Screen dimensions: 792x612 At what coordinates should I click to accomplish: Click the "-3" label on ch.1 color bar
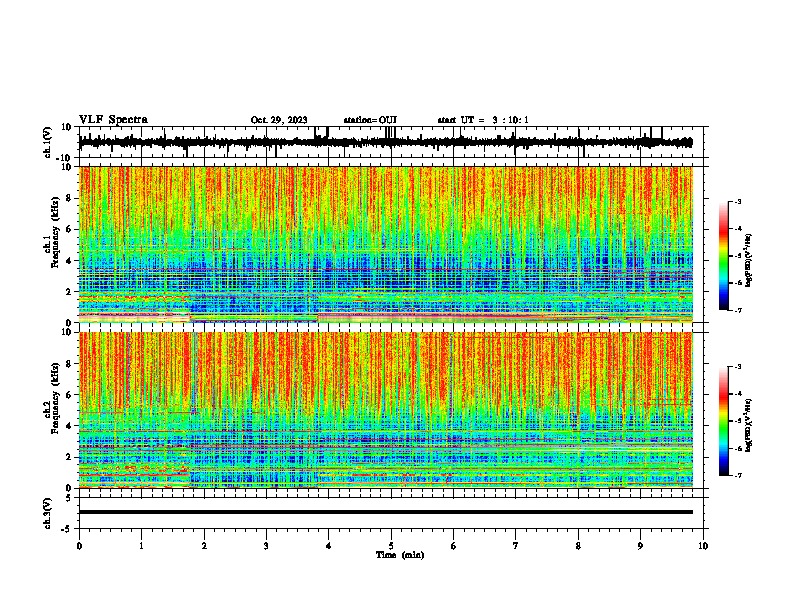click(x=737, y=201)
